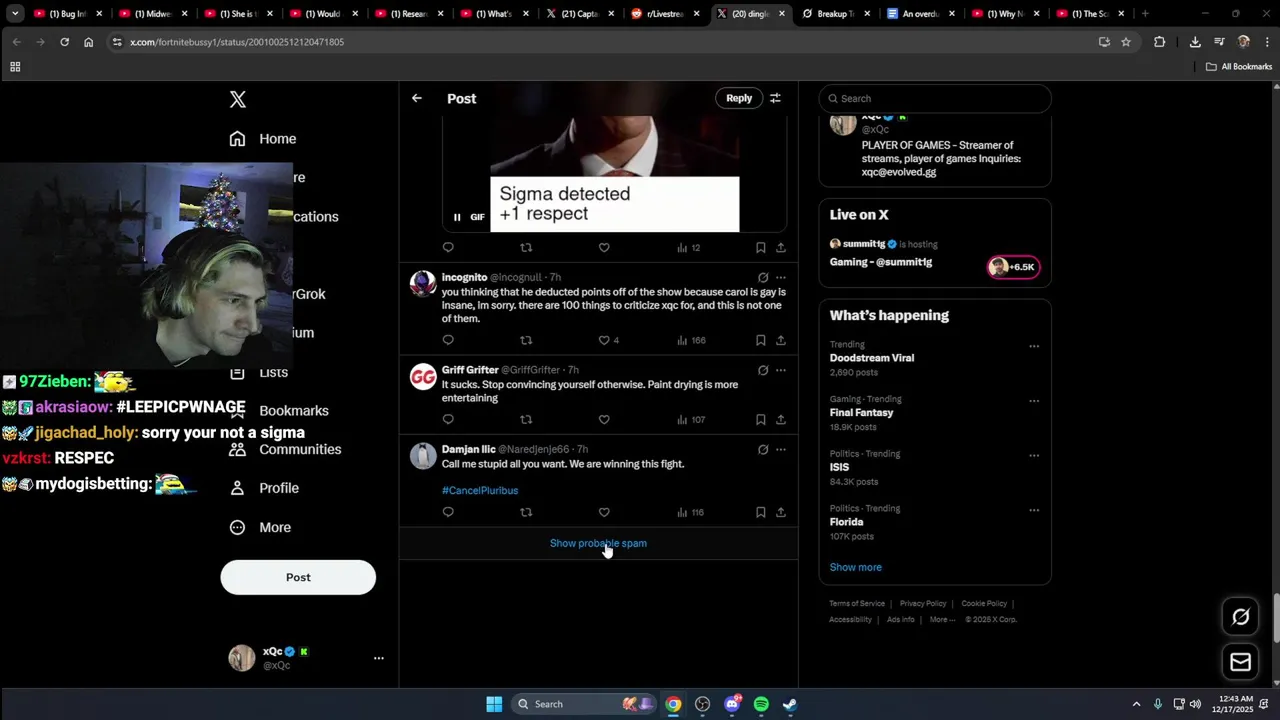This screenshot has height=720, width=1280.
Task: Open Profile in the sidebar
Action: [265, 488]
